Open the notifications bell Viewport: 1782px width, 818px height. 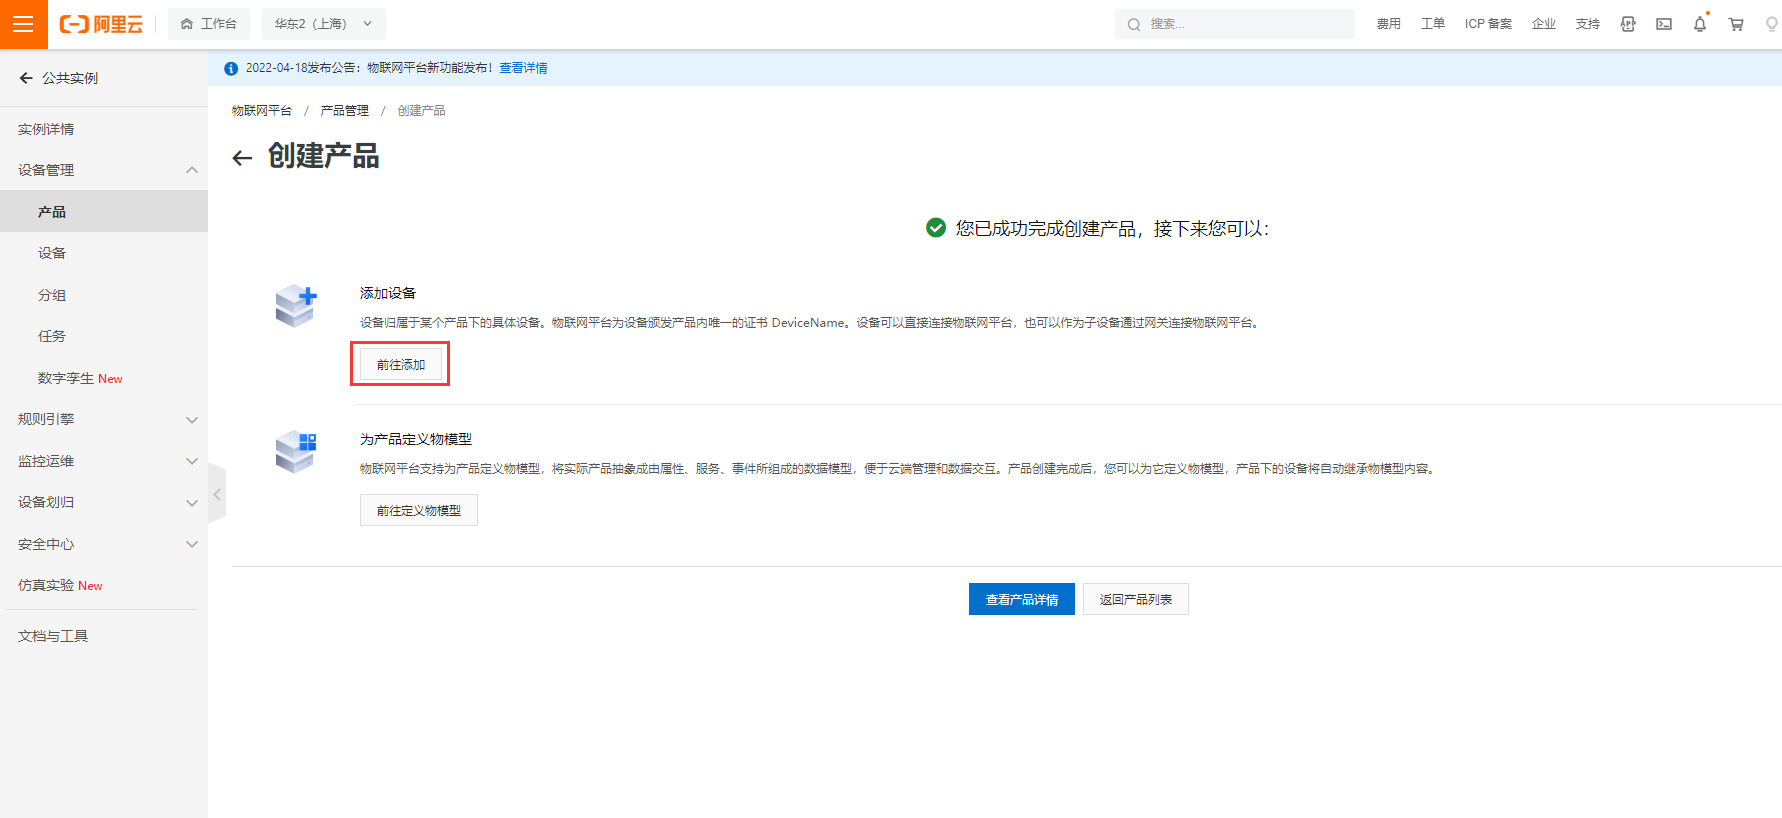(1700, 24)
